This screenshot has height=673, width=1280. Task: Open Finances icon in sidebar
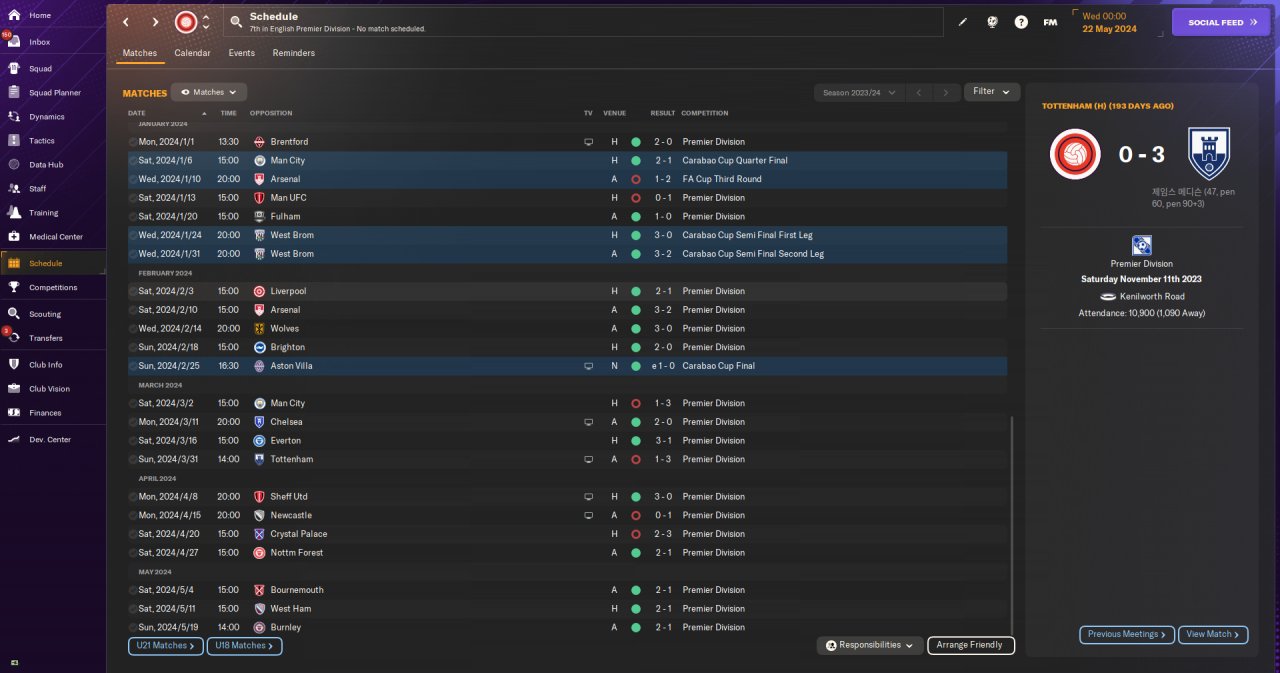point(14,413)
